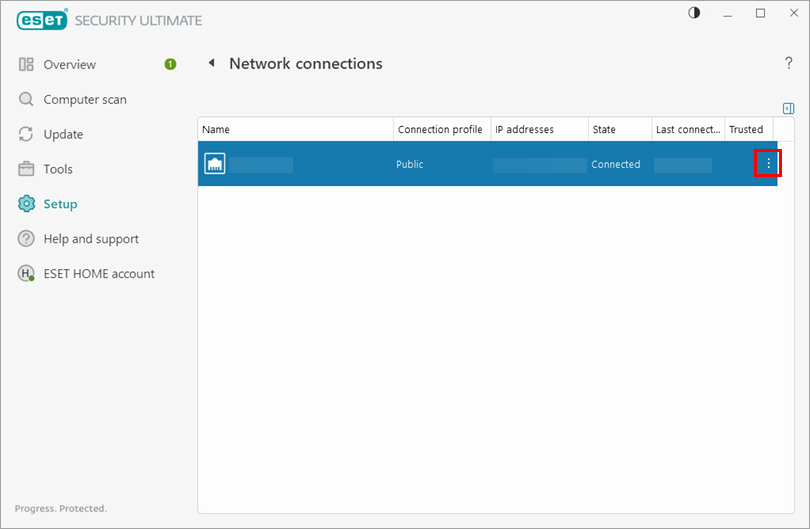Click the Computer scan magnifier icon
The image size is (810, 529).
click(26, 100)
